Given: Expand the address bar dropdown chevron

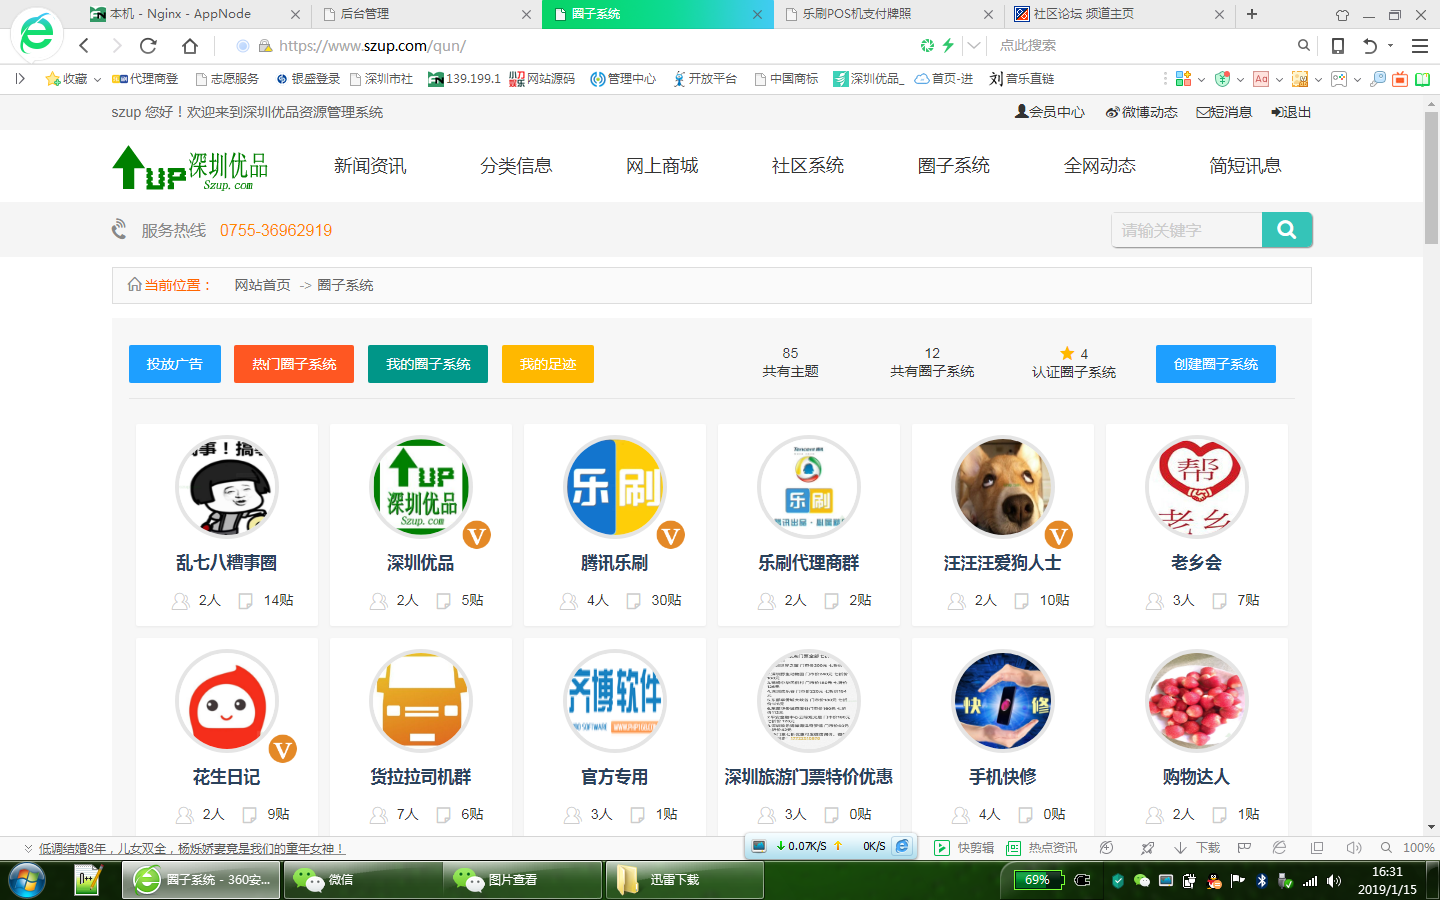Looking at the screenshot, I should pos(974,46).
